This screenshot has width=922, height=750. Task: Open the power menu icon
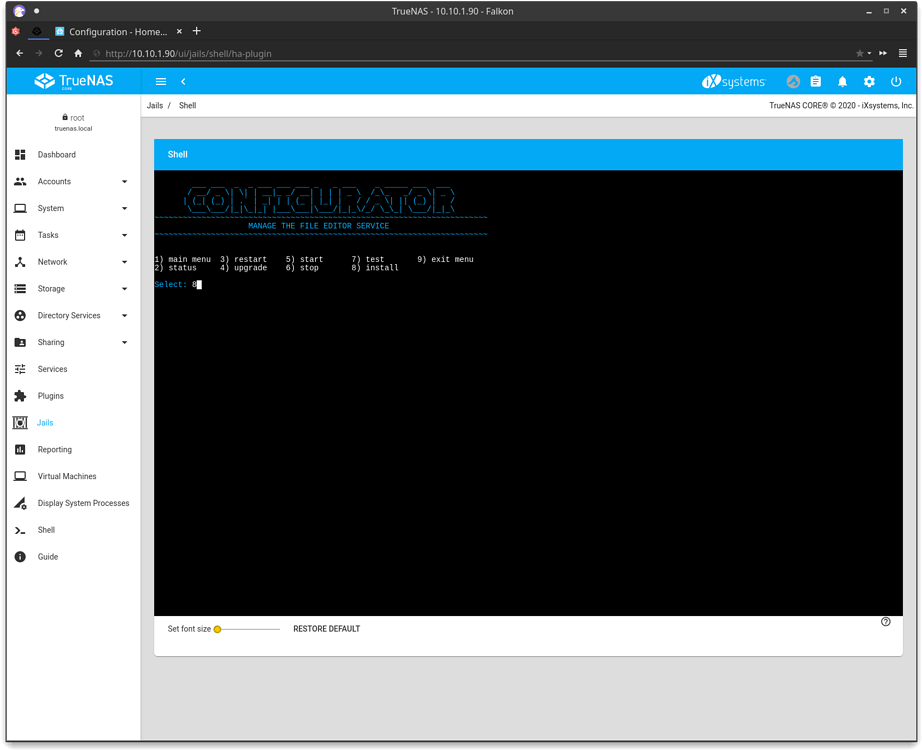pos(896,81)
